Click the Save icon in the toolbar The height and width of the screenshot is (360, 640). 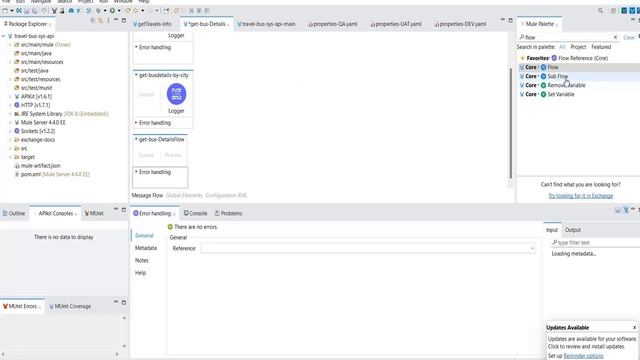click(27, 11)
